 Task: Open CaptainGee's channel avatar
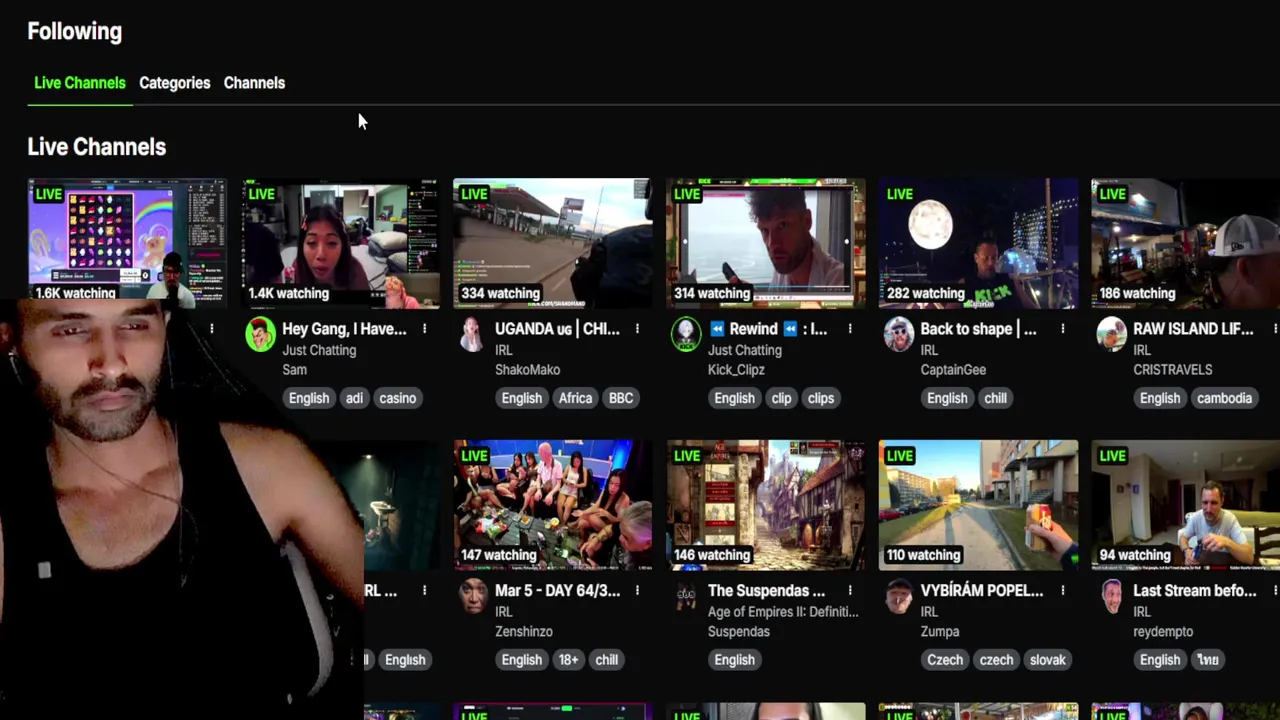(x=899, y=334)
